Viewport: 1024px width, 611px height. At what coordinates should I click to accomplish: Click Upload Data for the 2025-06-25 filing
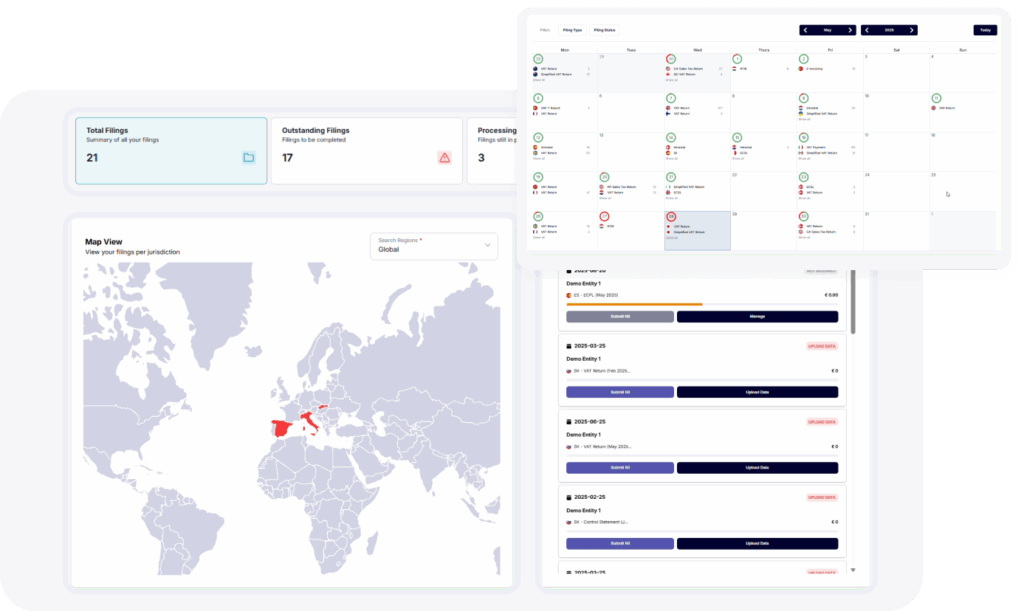(x=757, y=467)
